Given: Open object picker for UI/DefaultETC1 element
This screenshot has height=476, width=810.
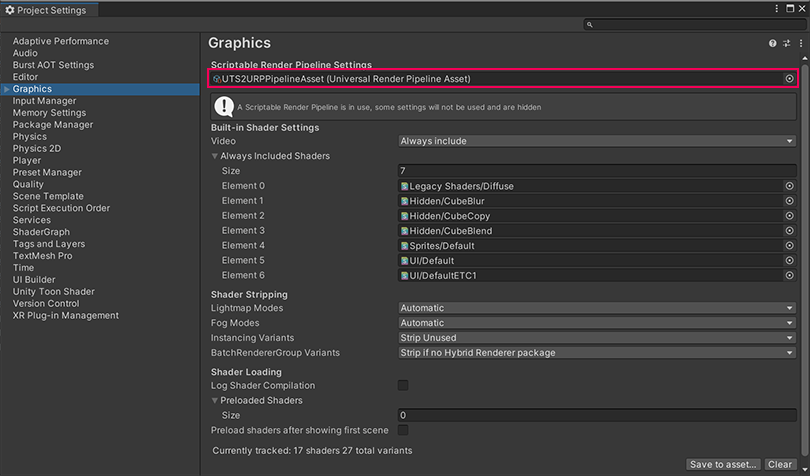Looking at the screenshot, I should pos(789,275).
